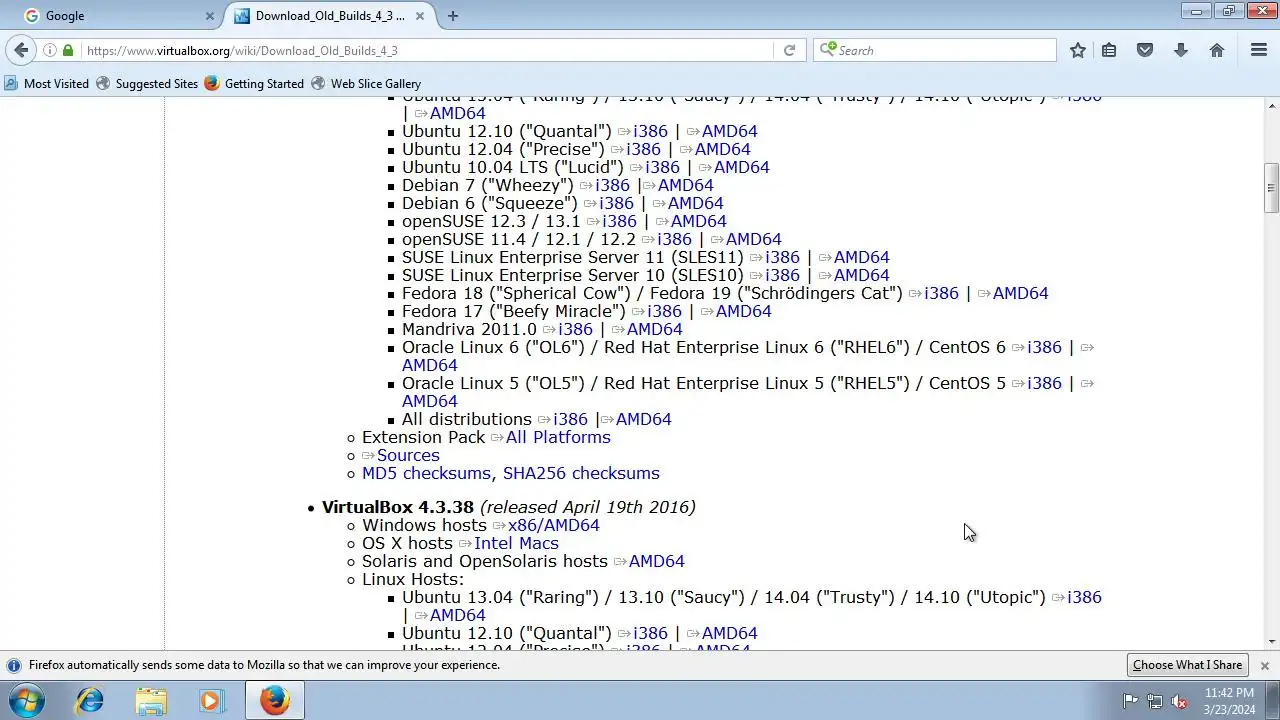This screenshot has height=720, width=1280.
Task: Close the Google tab
Action: tap(210, 16)
